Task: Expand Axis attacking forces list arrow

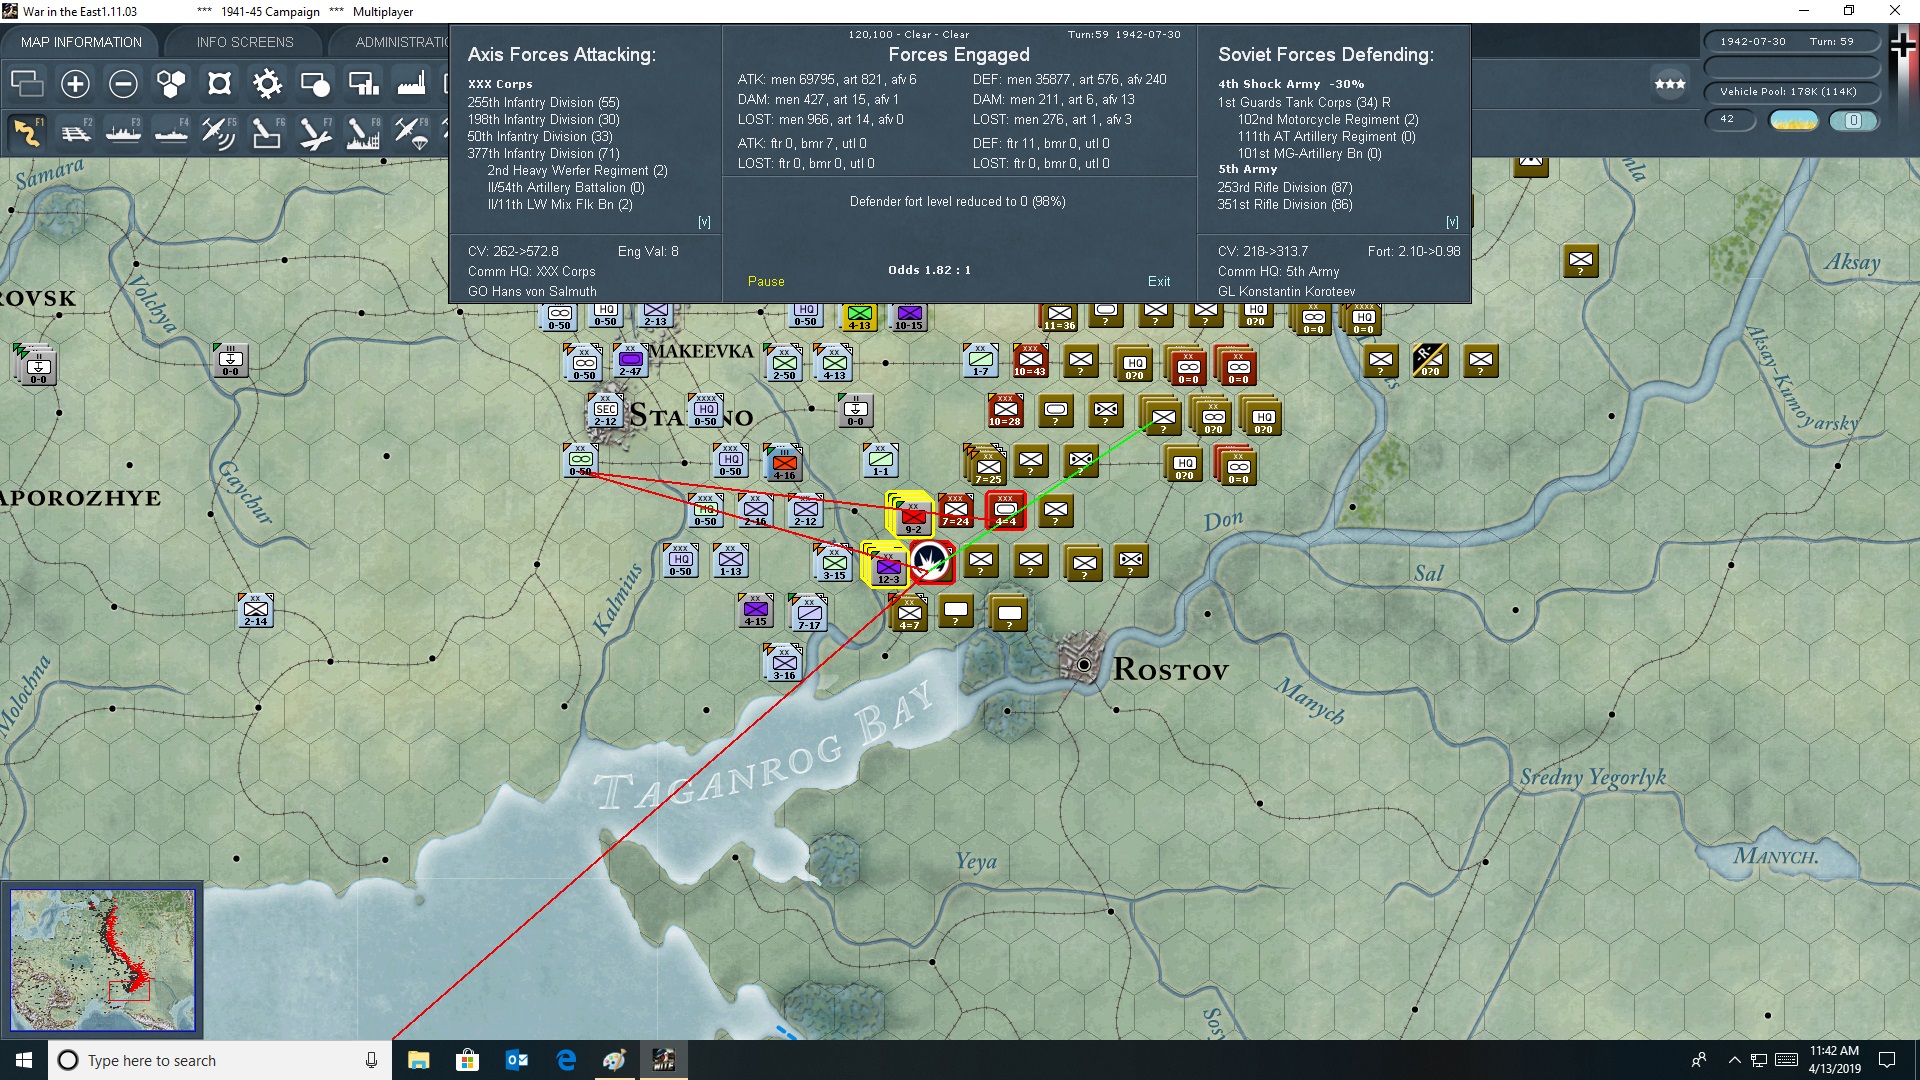Action: point(704,222)
